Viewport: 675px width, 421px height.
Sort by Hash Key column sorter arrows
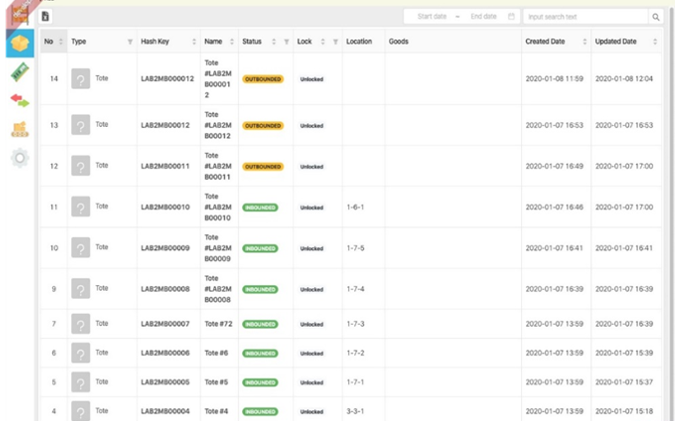click(194, 42)
